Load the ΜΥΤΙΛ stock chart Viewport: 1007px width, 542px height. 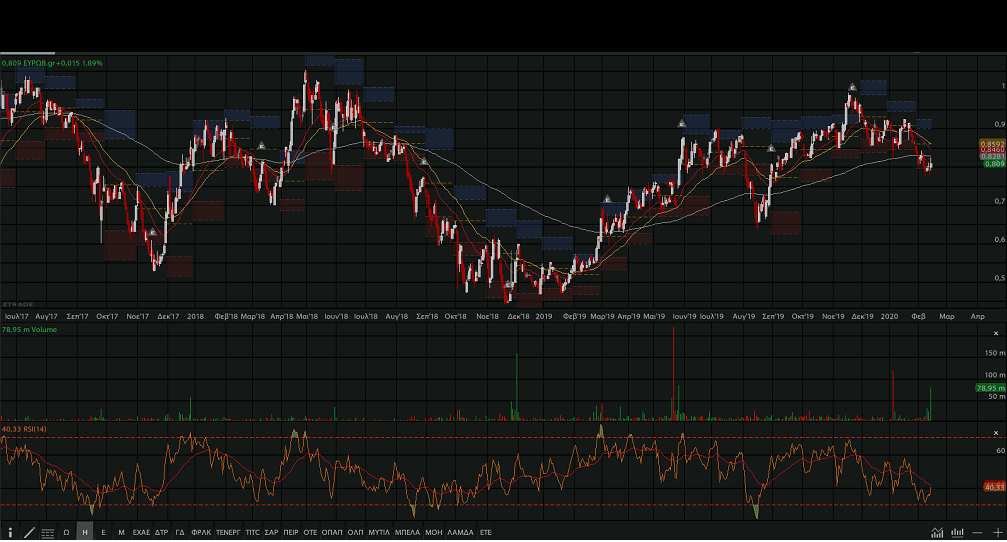click(380, 533)
